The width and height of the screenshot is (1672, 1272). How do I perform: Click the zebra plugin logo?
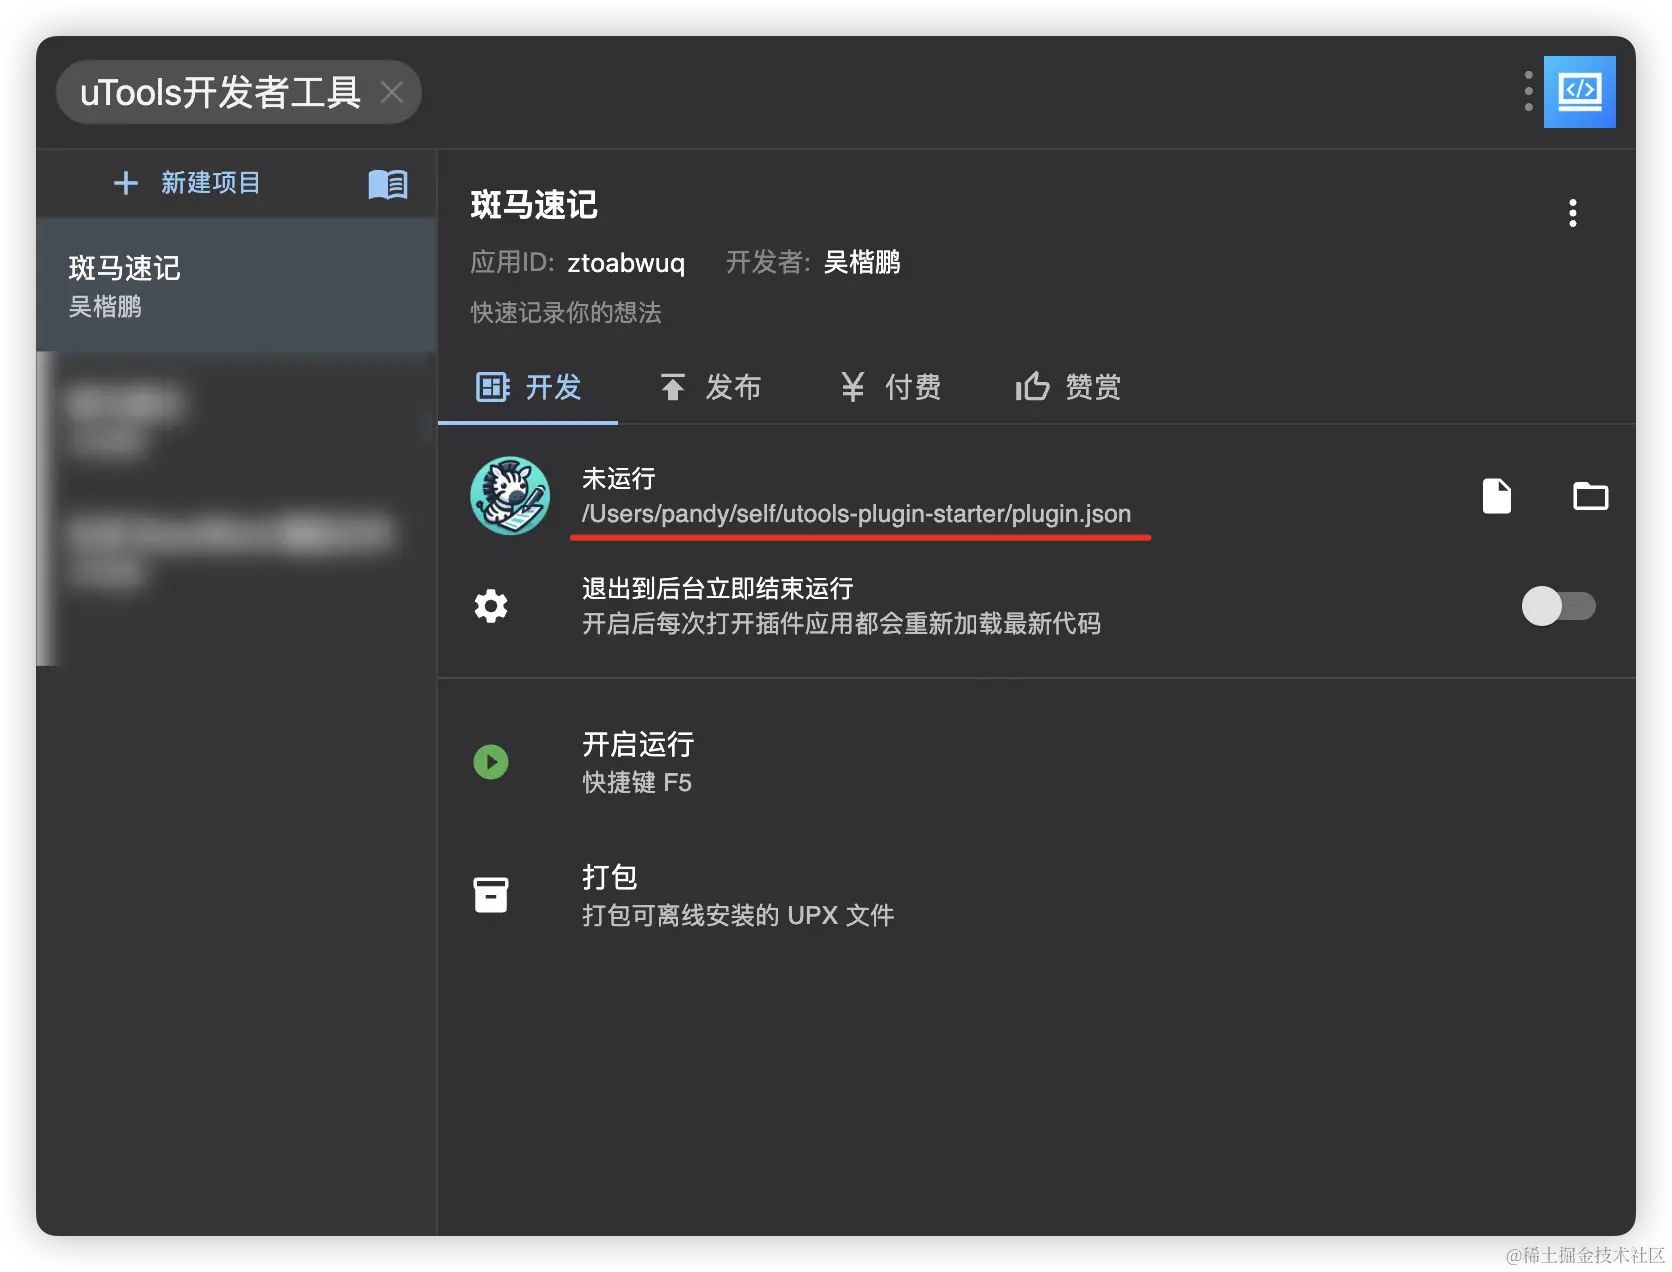510,496
